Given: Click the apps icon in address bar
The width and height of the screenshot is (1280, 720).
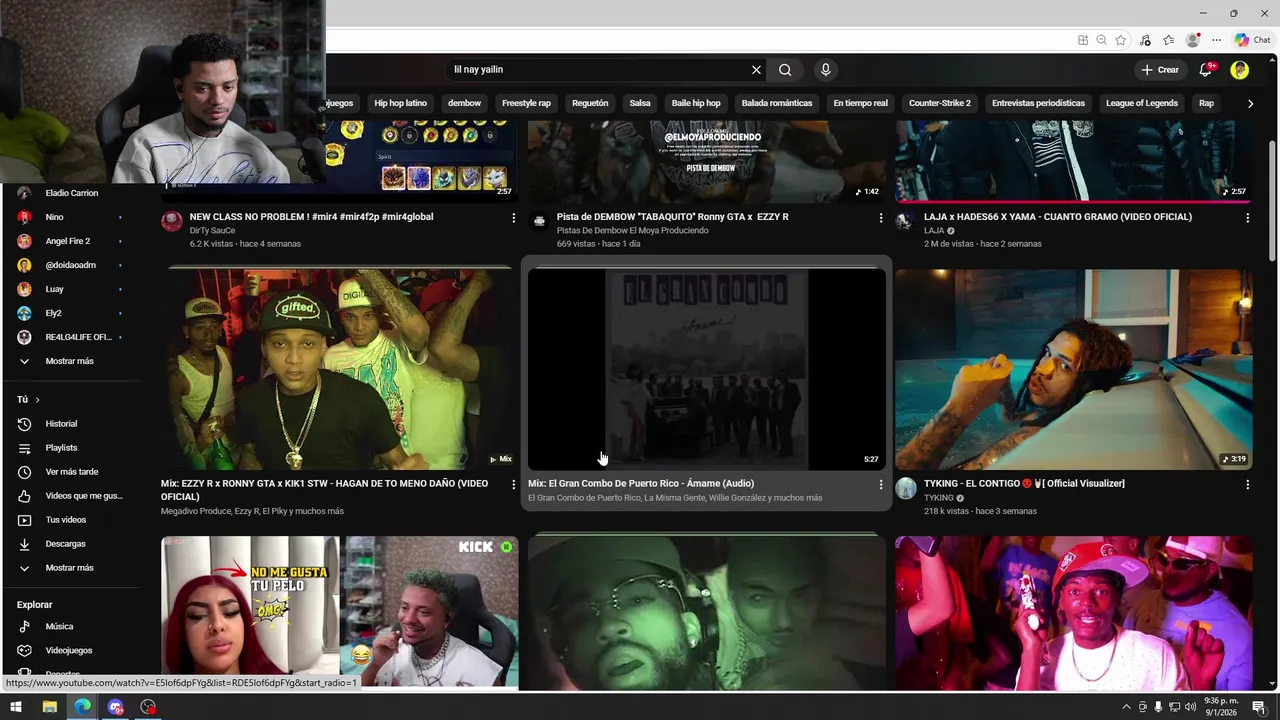Looking at the screenshot, I should coord(1083,40).
